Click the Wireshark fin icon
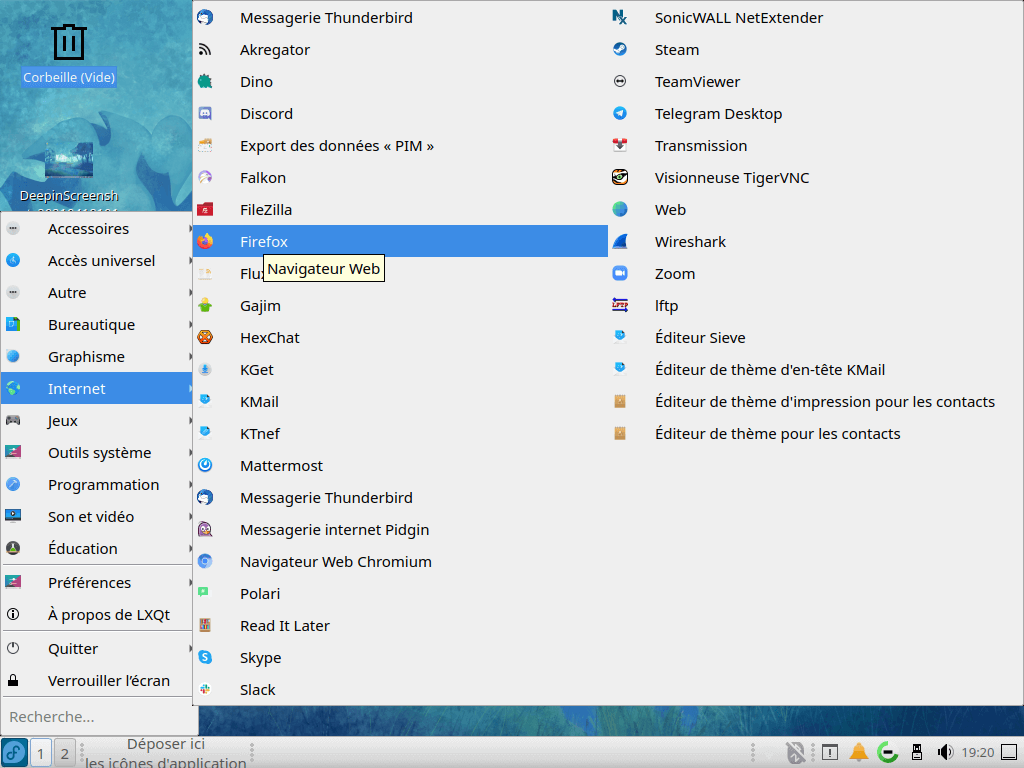Screen dimensions: 1024x768 620,242
